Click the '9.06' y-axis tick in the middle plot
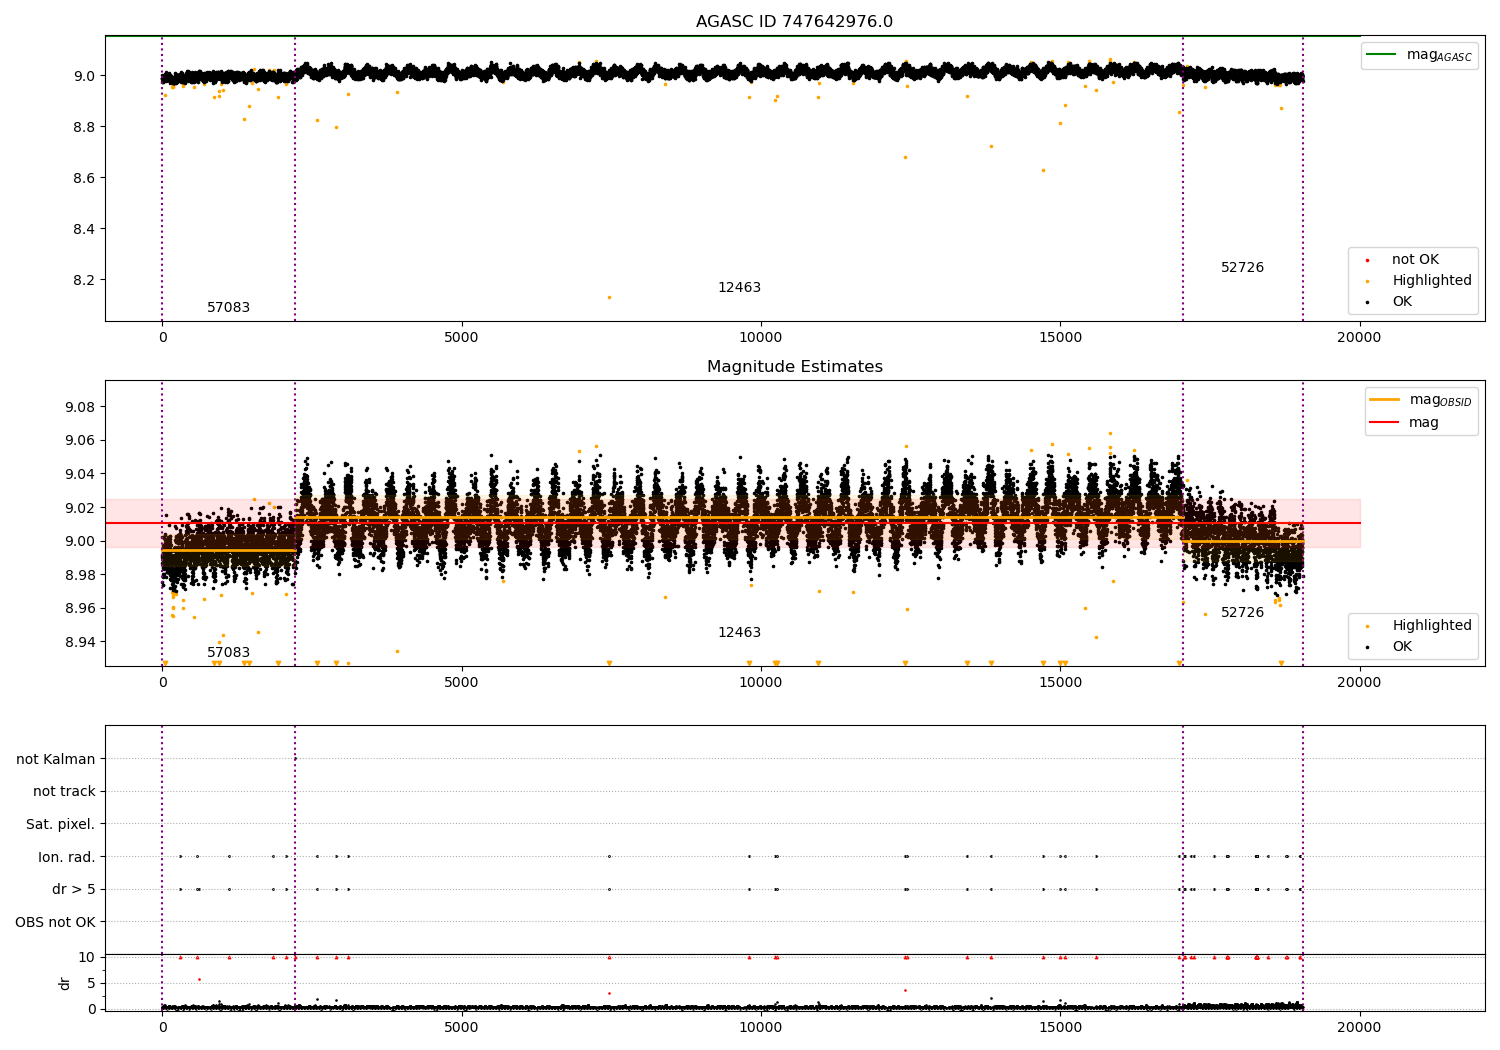This screenshot has width=1500, height=1050. click(80, 440)
